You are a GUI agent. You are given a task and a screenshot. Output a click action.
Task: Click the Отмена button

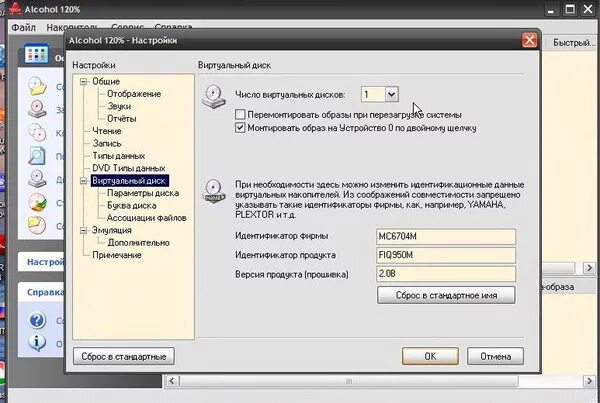click(x=496, y=356)
